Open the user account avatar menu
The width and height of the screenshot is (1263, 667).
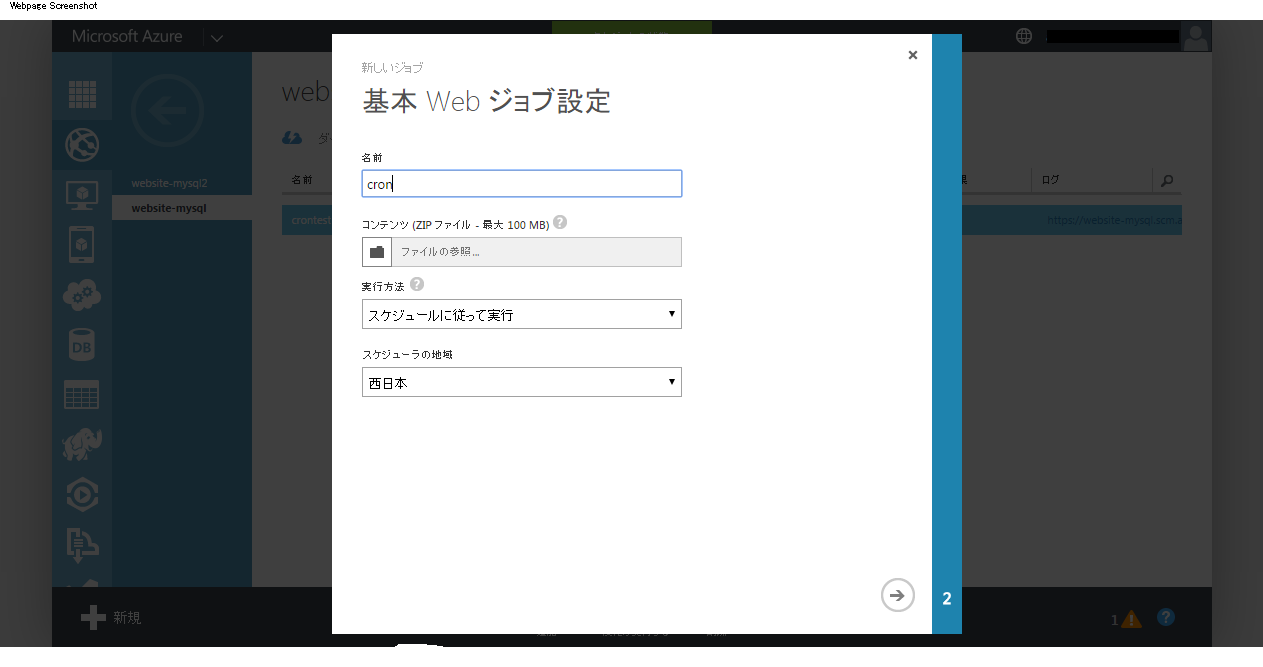tap(1195, 37)
